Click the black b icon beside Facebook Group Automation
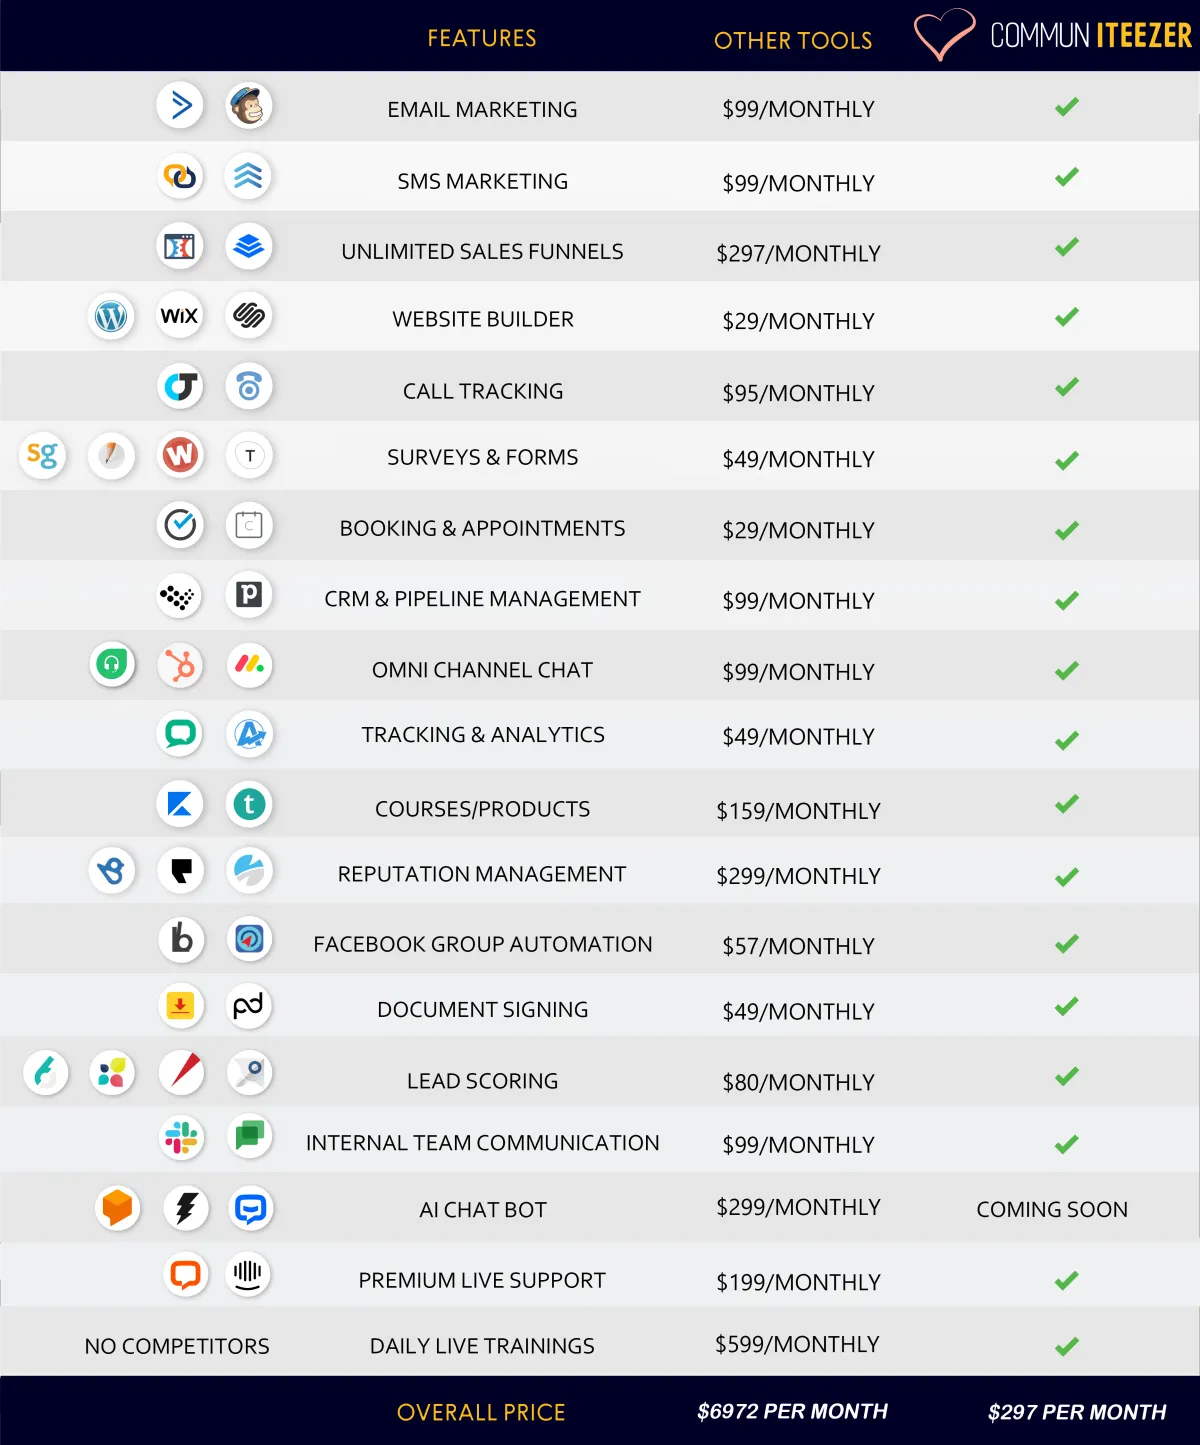 coord(181,939)
